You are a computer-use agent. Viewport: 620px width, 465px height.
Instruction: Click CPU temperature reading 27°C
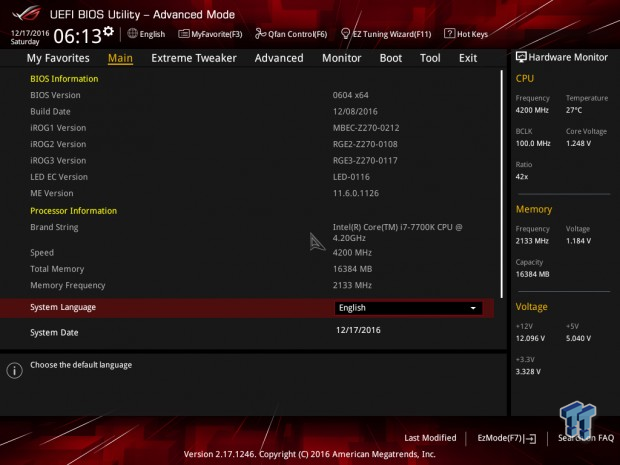tap(574, 110)
